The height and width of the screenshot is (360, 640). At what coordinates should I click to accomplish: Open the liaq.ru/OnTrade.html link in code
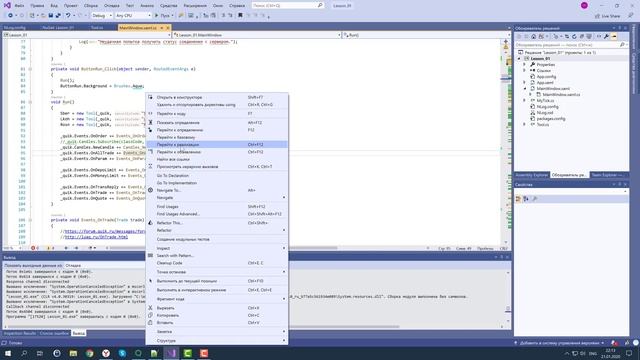pyautogui.click(x=96, y=237)
